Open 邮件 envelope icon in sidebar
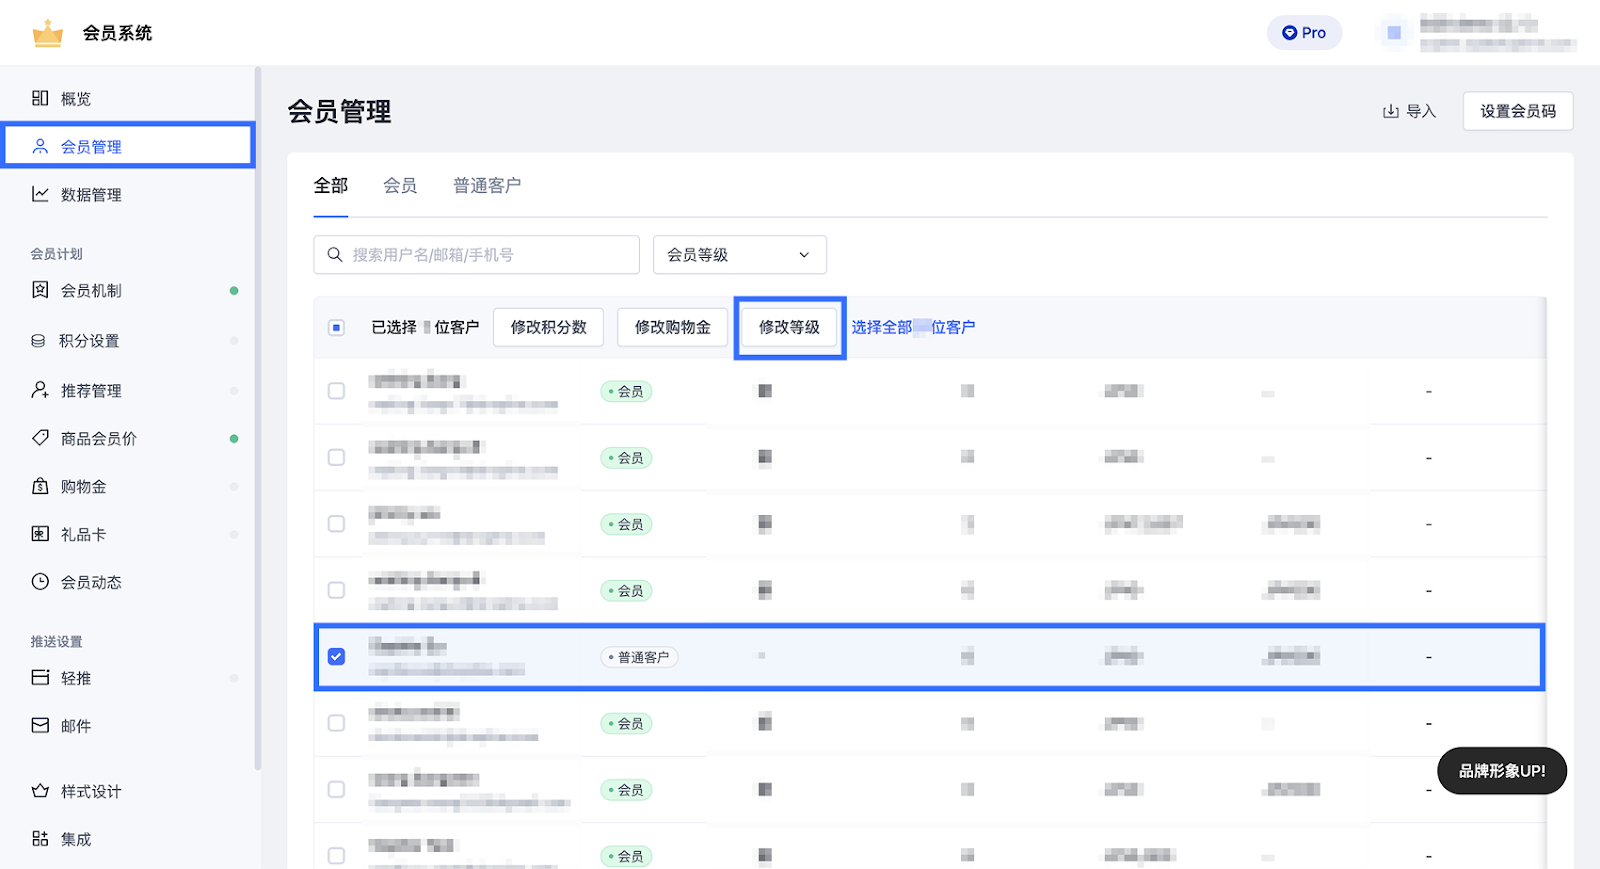1600x869 pixels. coord(40,726)
